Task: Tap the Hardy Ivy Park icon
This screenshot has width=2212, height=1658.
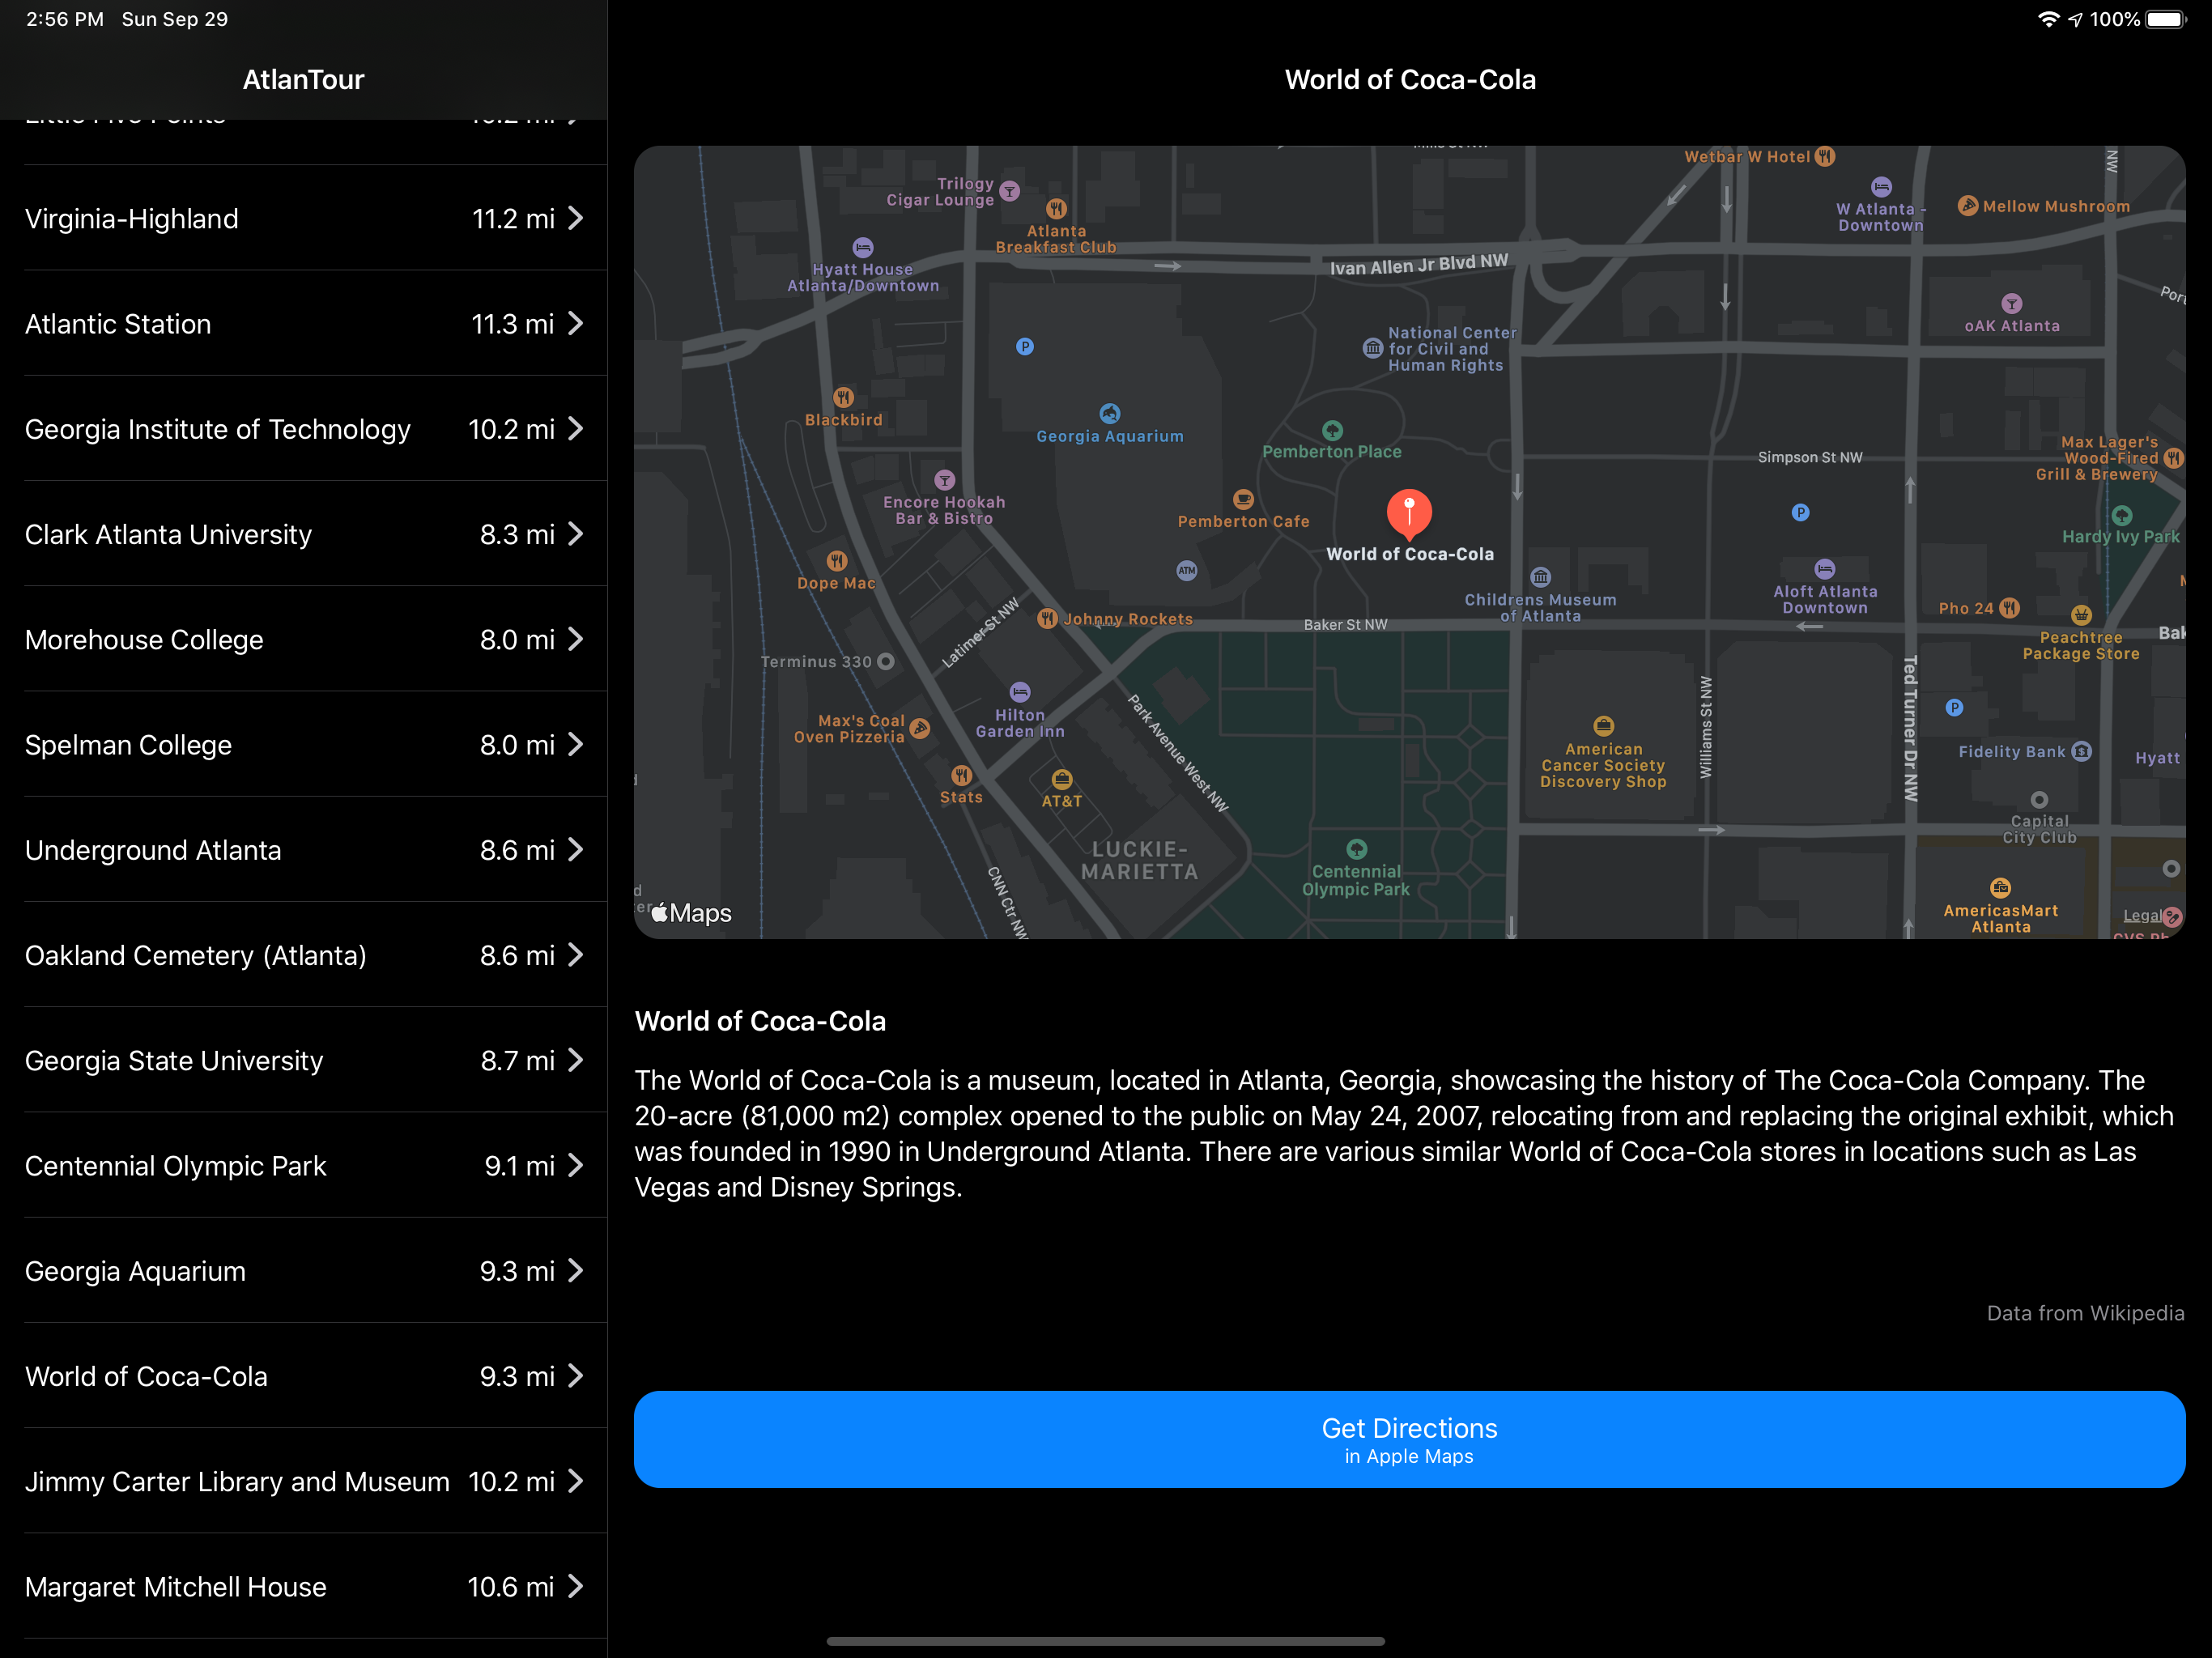Action: pos(2122,516)
